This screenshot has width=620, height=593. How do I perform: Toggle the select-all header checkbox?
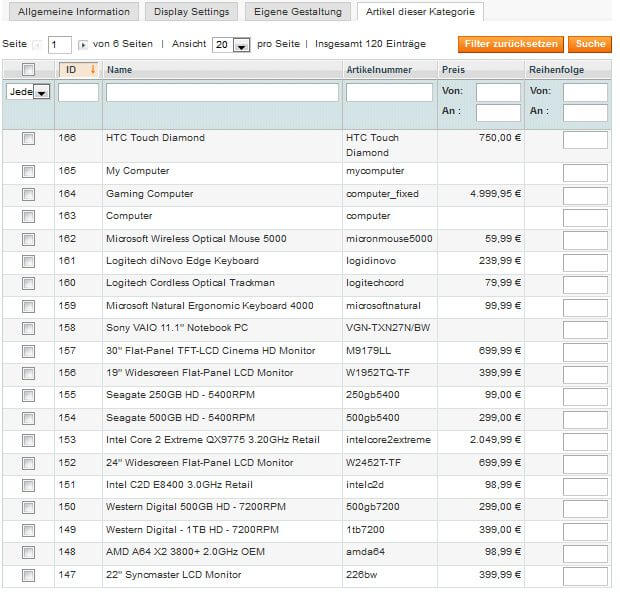pyautogui.click(x=28, y=70)
